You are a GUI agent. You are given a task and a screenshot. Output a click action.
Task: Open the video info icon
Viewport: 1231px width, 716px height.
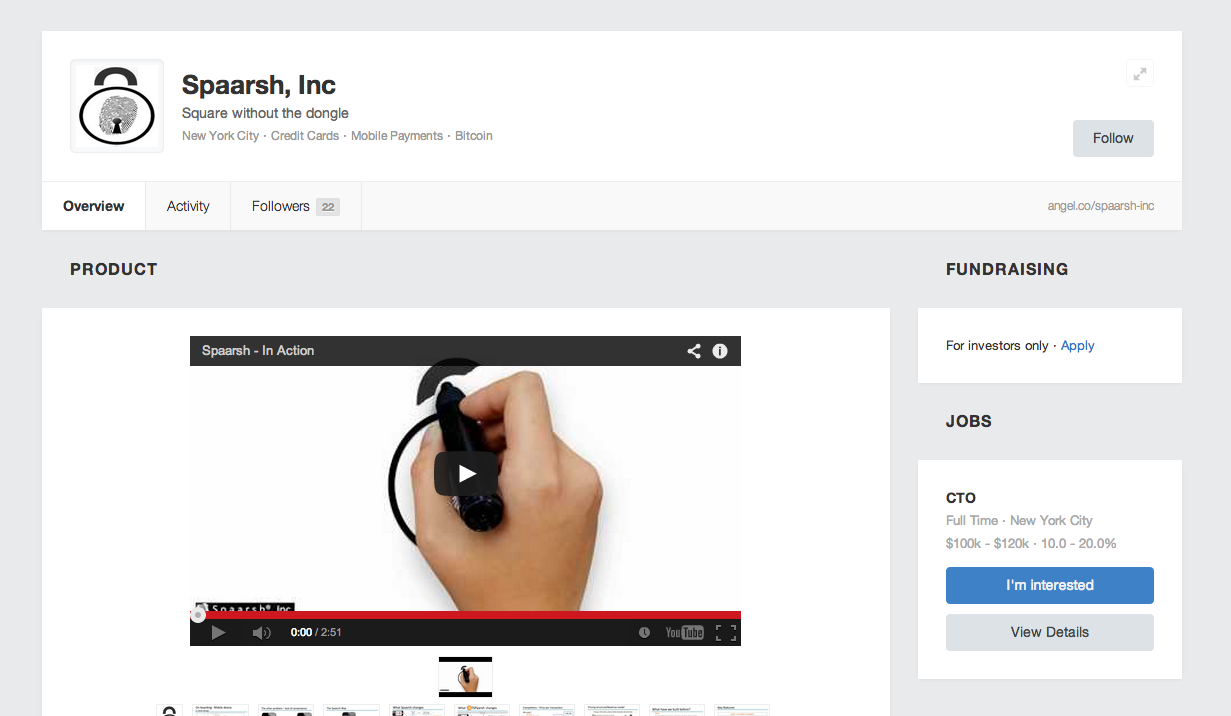[719, 351]
